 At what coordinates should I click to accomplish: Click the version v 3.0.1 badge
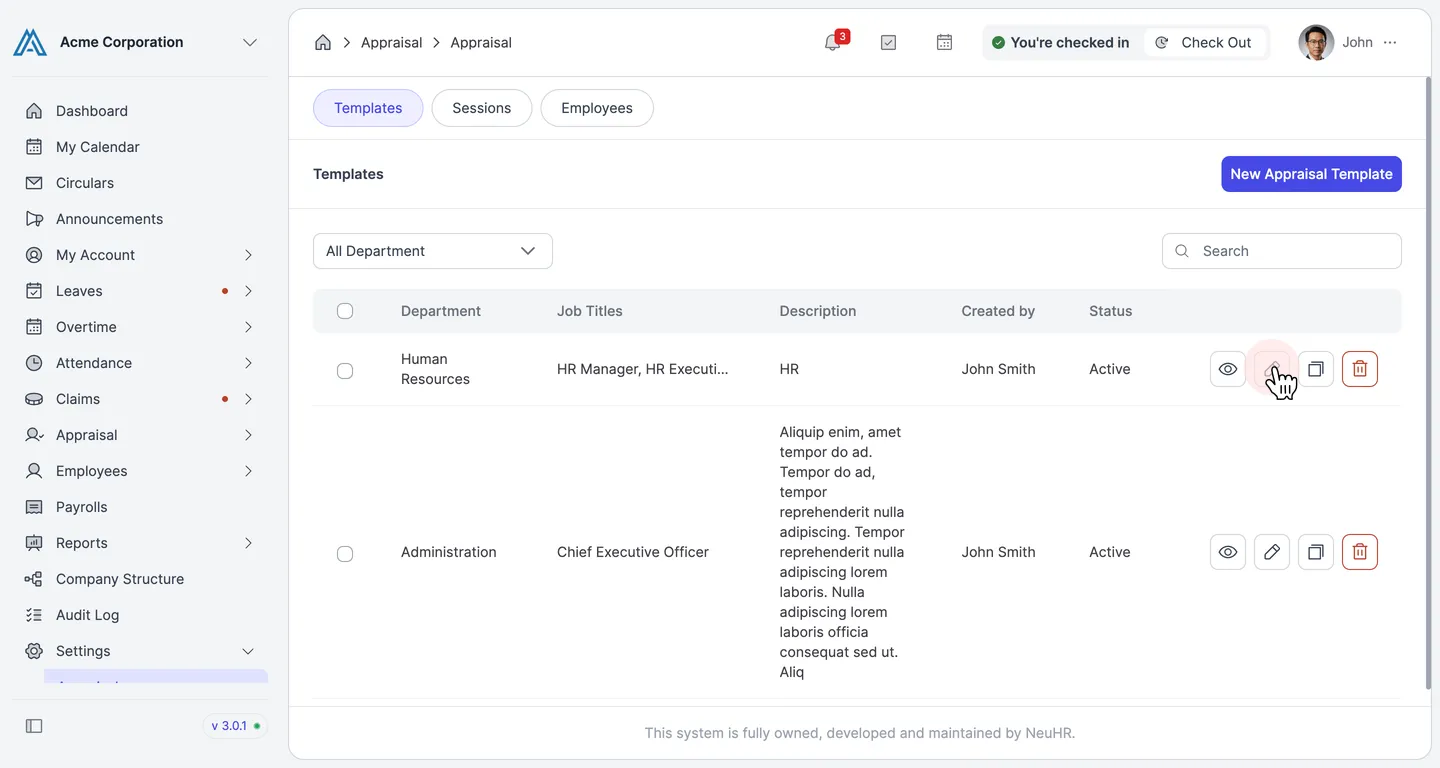click(236, 726)
